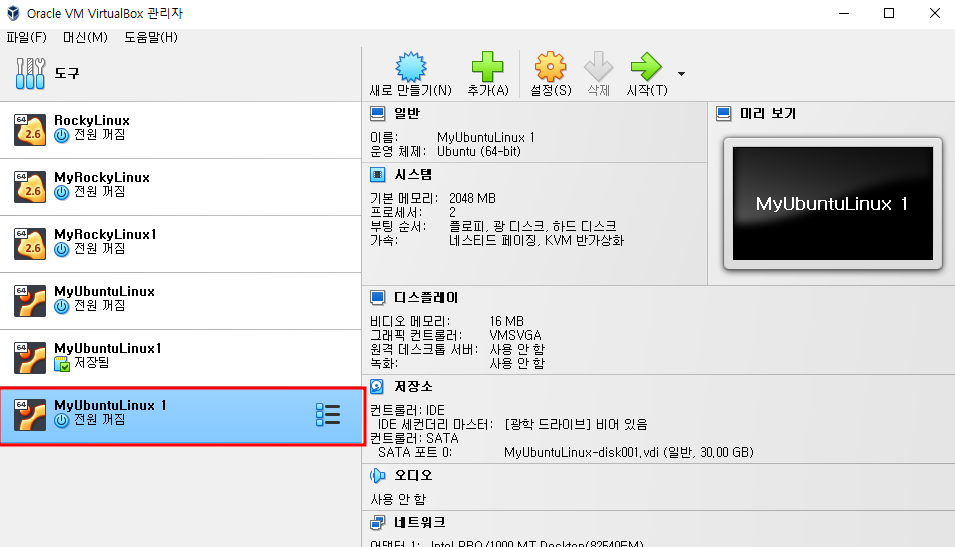This screenshot has width=955, height=547.
Task: Click the MyUbuntuLinux 1 preview thumbnail
Action: tap(833, 203)
